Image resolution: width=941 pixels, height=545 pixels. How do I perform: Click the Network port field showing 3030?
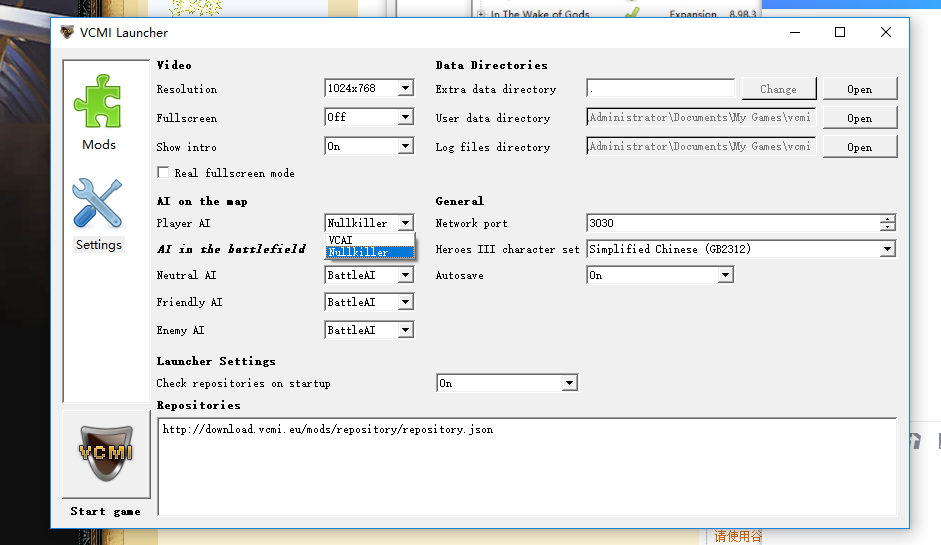point(733,223)
